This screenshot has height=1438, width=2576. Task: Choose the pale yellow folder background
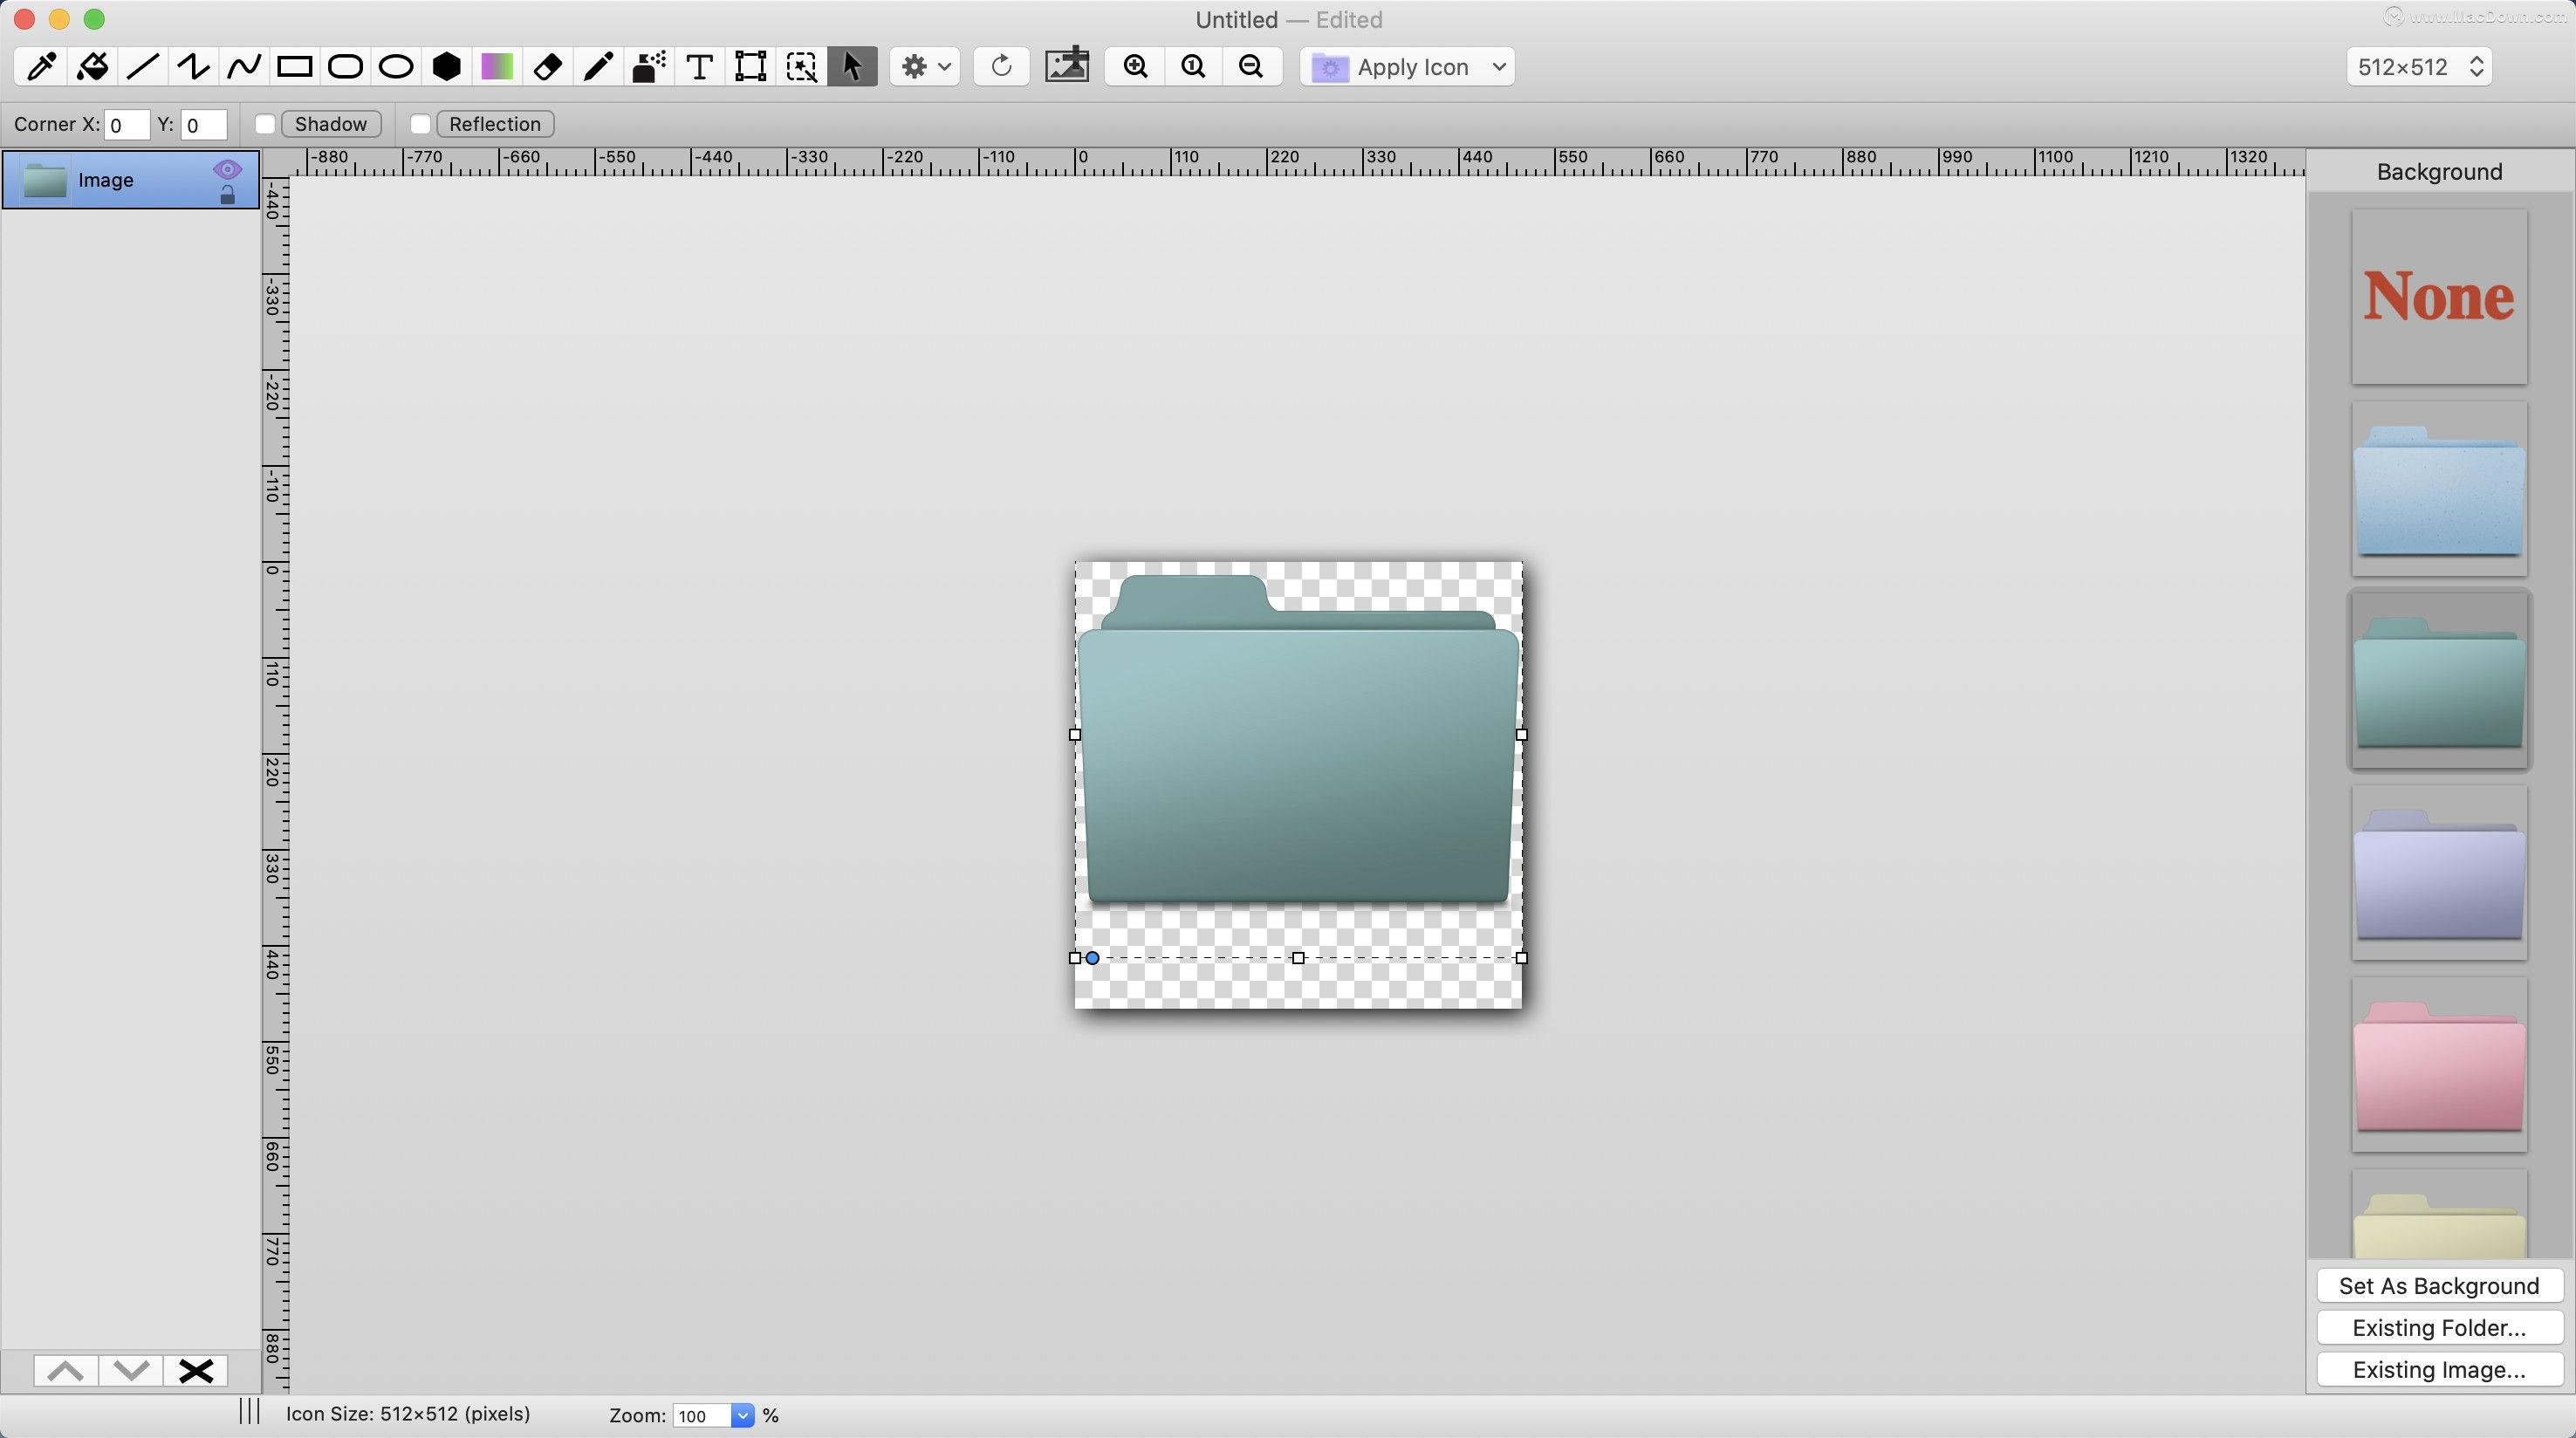[2439, 1214]
